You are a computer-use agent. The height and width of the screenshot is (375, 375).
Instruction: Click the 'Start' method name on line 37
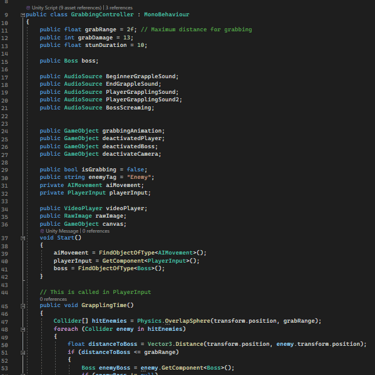[65, 238]
